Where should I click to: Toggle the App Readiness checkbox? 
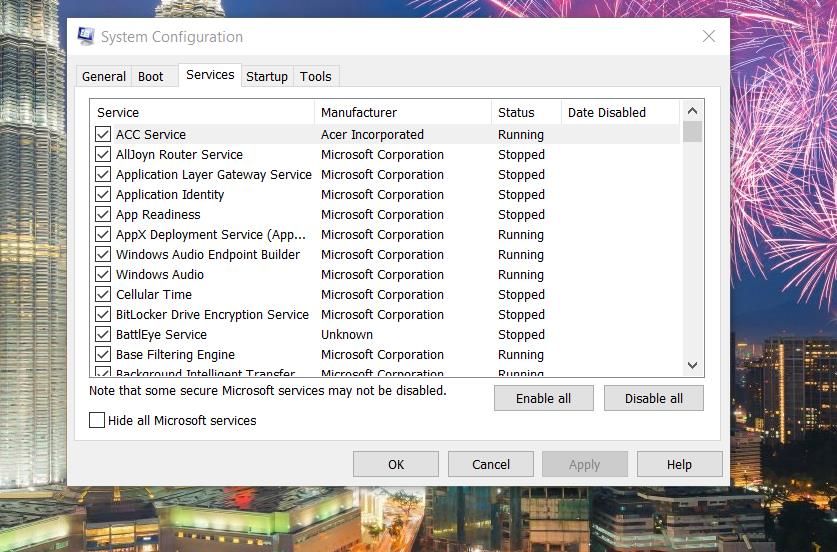coord(103,214)
